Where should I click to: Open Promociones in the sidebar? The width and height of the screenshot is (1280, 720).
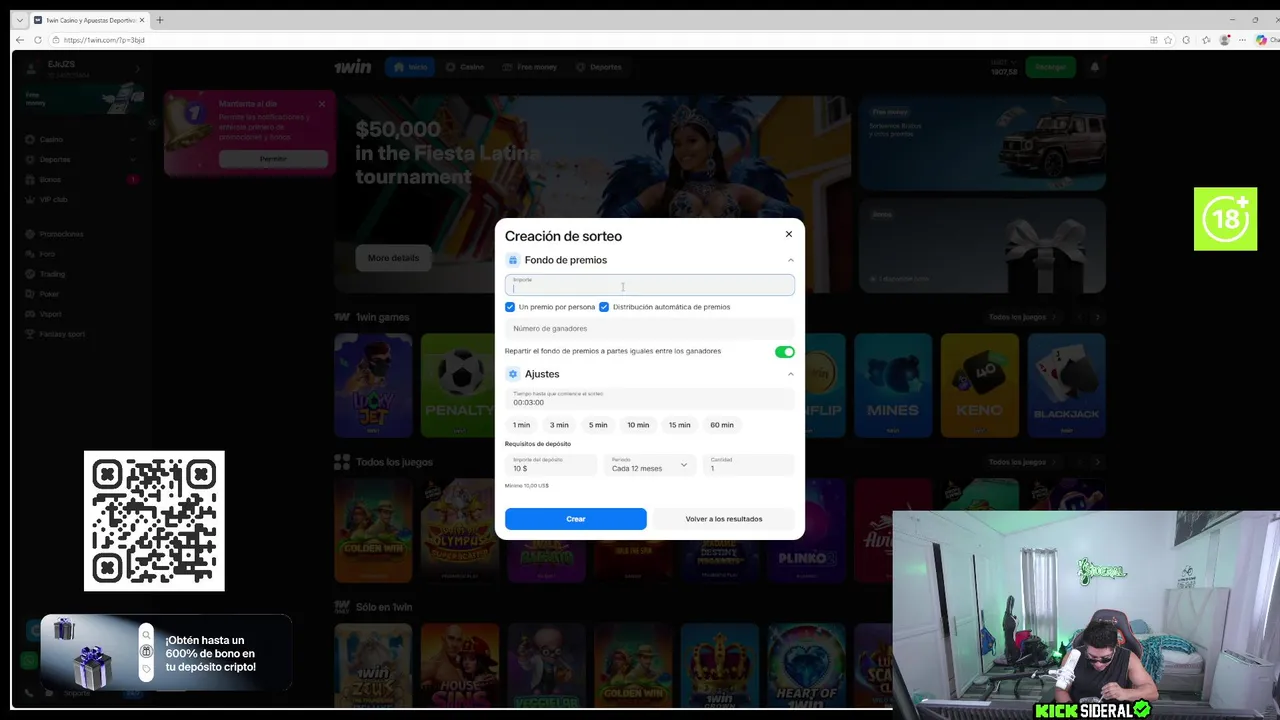click(81, 234)
